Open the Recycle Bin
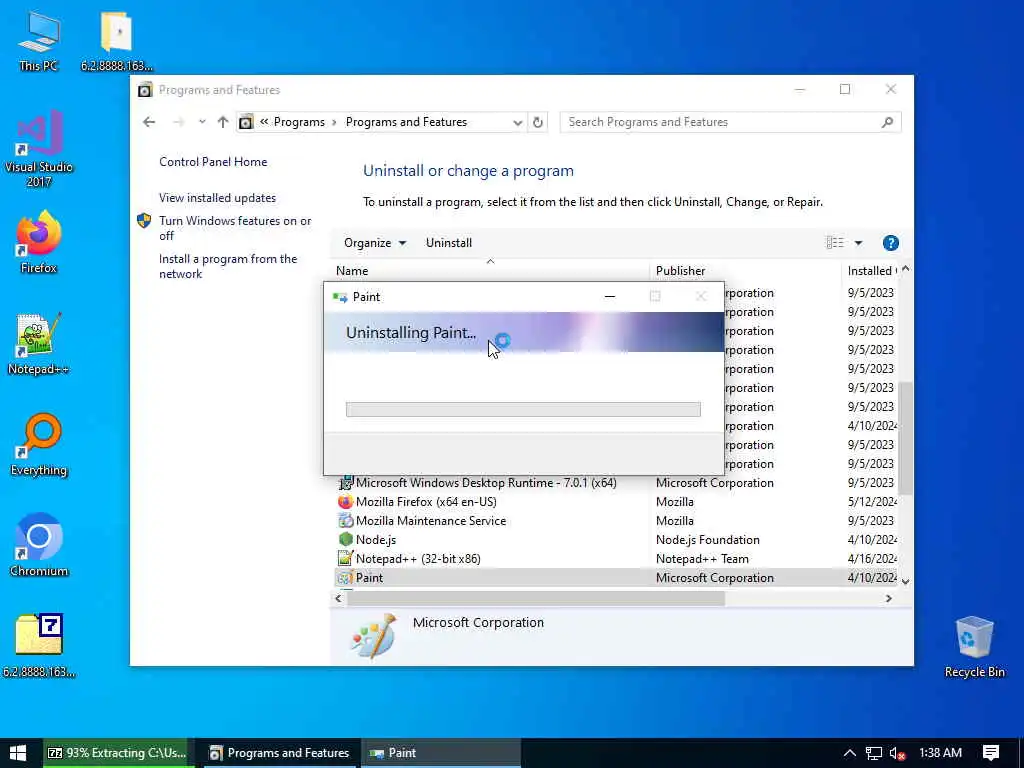 click(x=974, y=647)
